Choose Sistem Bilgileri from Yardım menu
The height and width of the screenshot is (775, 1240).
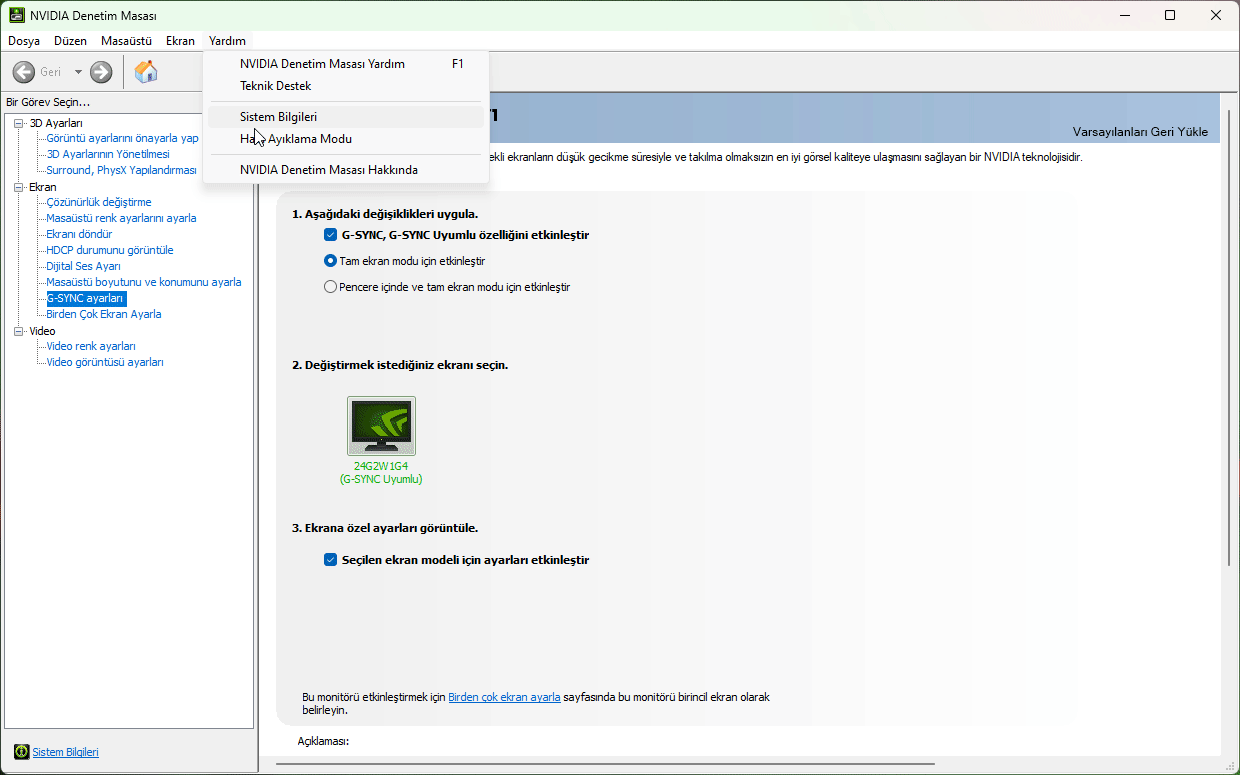[x=345, y=117]
